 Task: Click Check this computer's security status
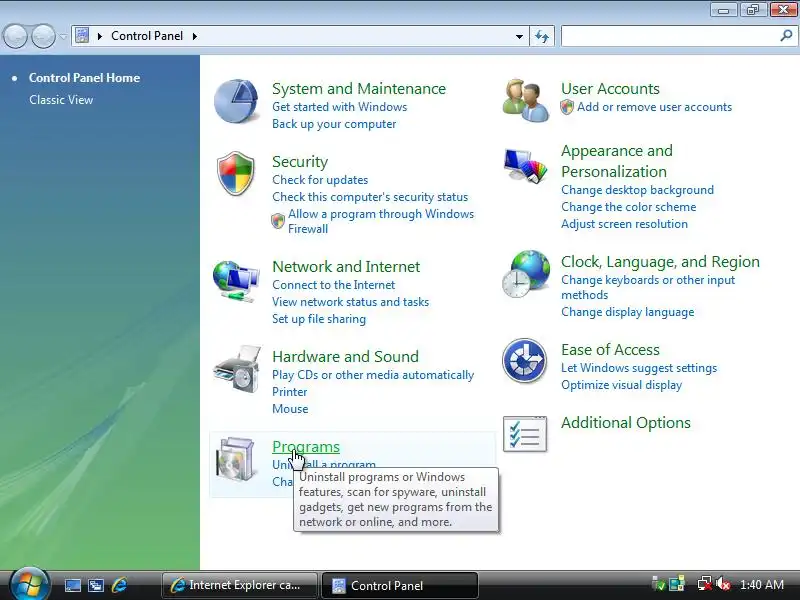[x=370, y=197]
